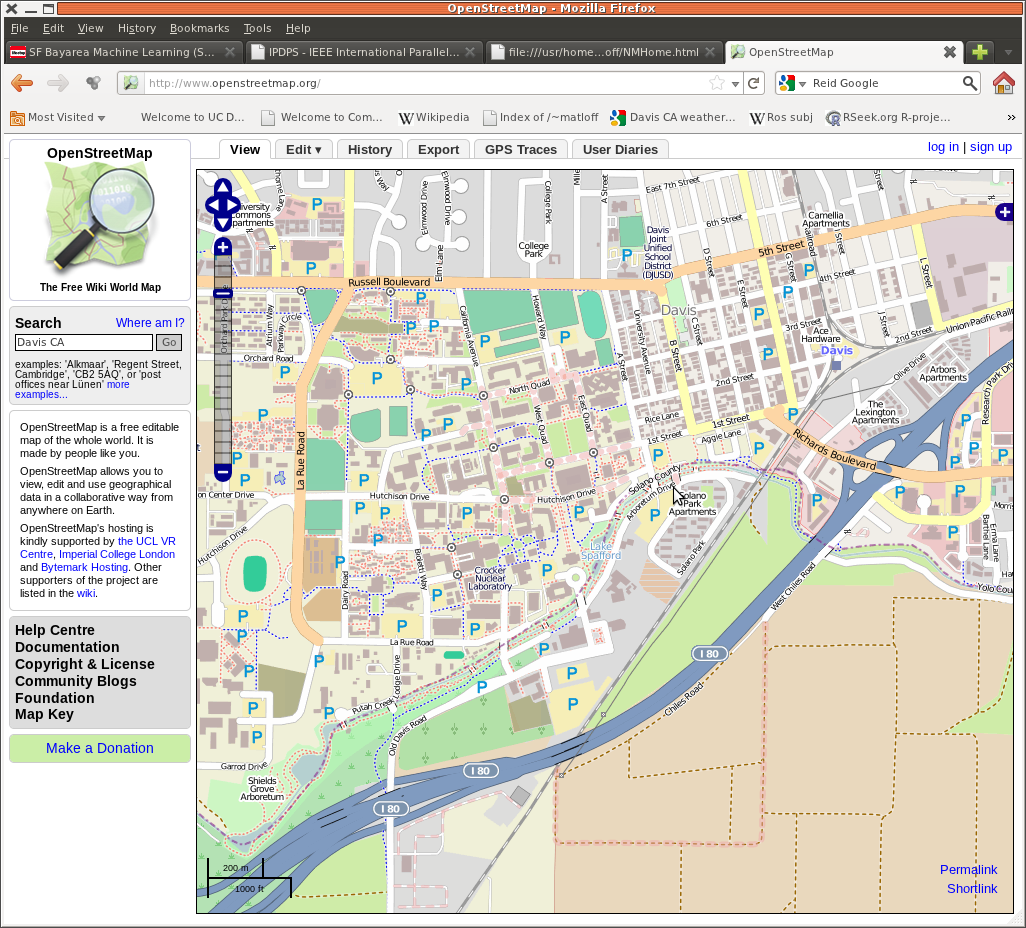The image size is (1026, 928).
Task: Click the zoom in plus button on the map
Action: click(222, 246)
